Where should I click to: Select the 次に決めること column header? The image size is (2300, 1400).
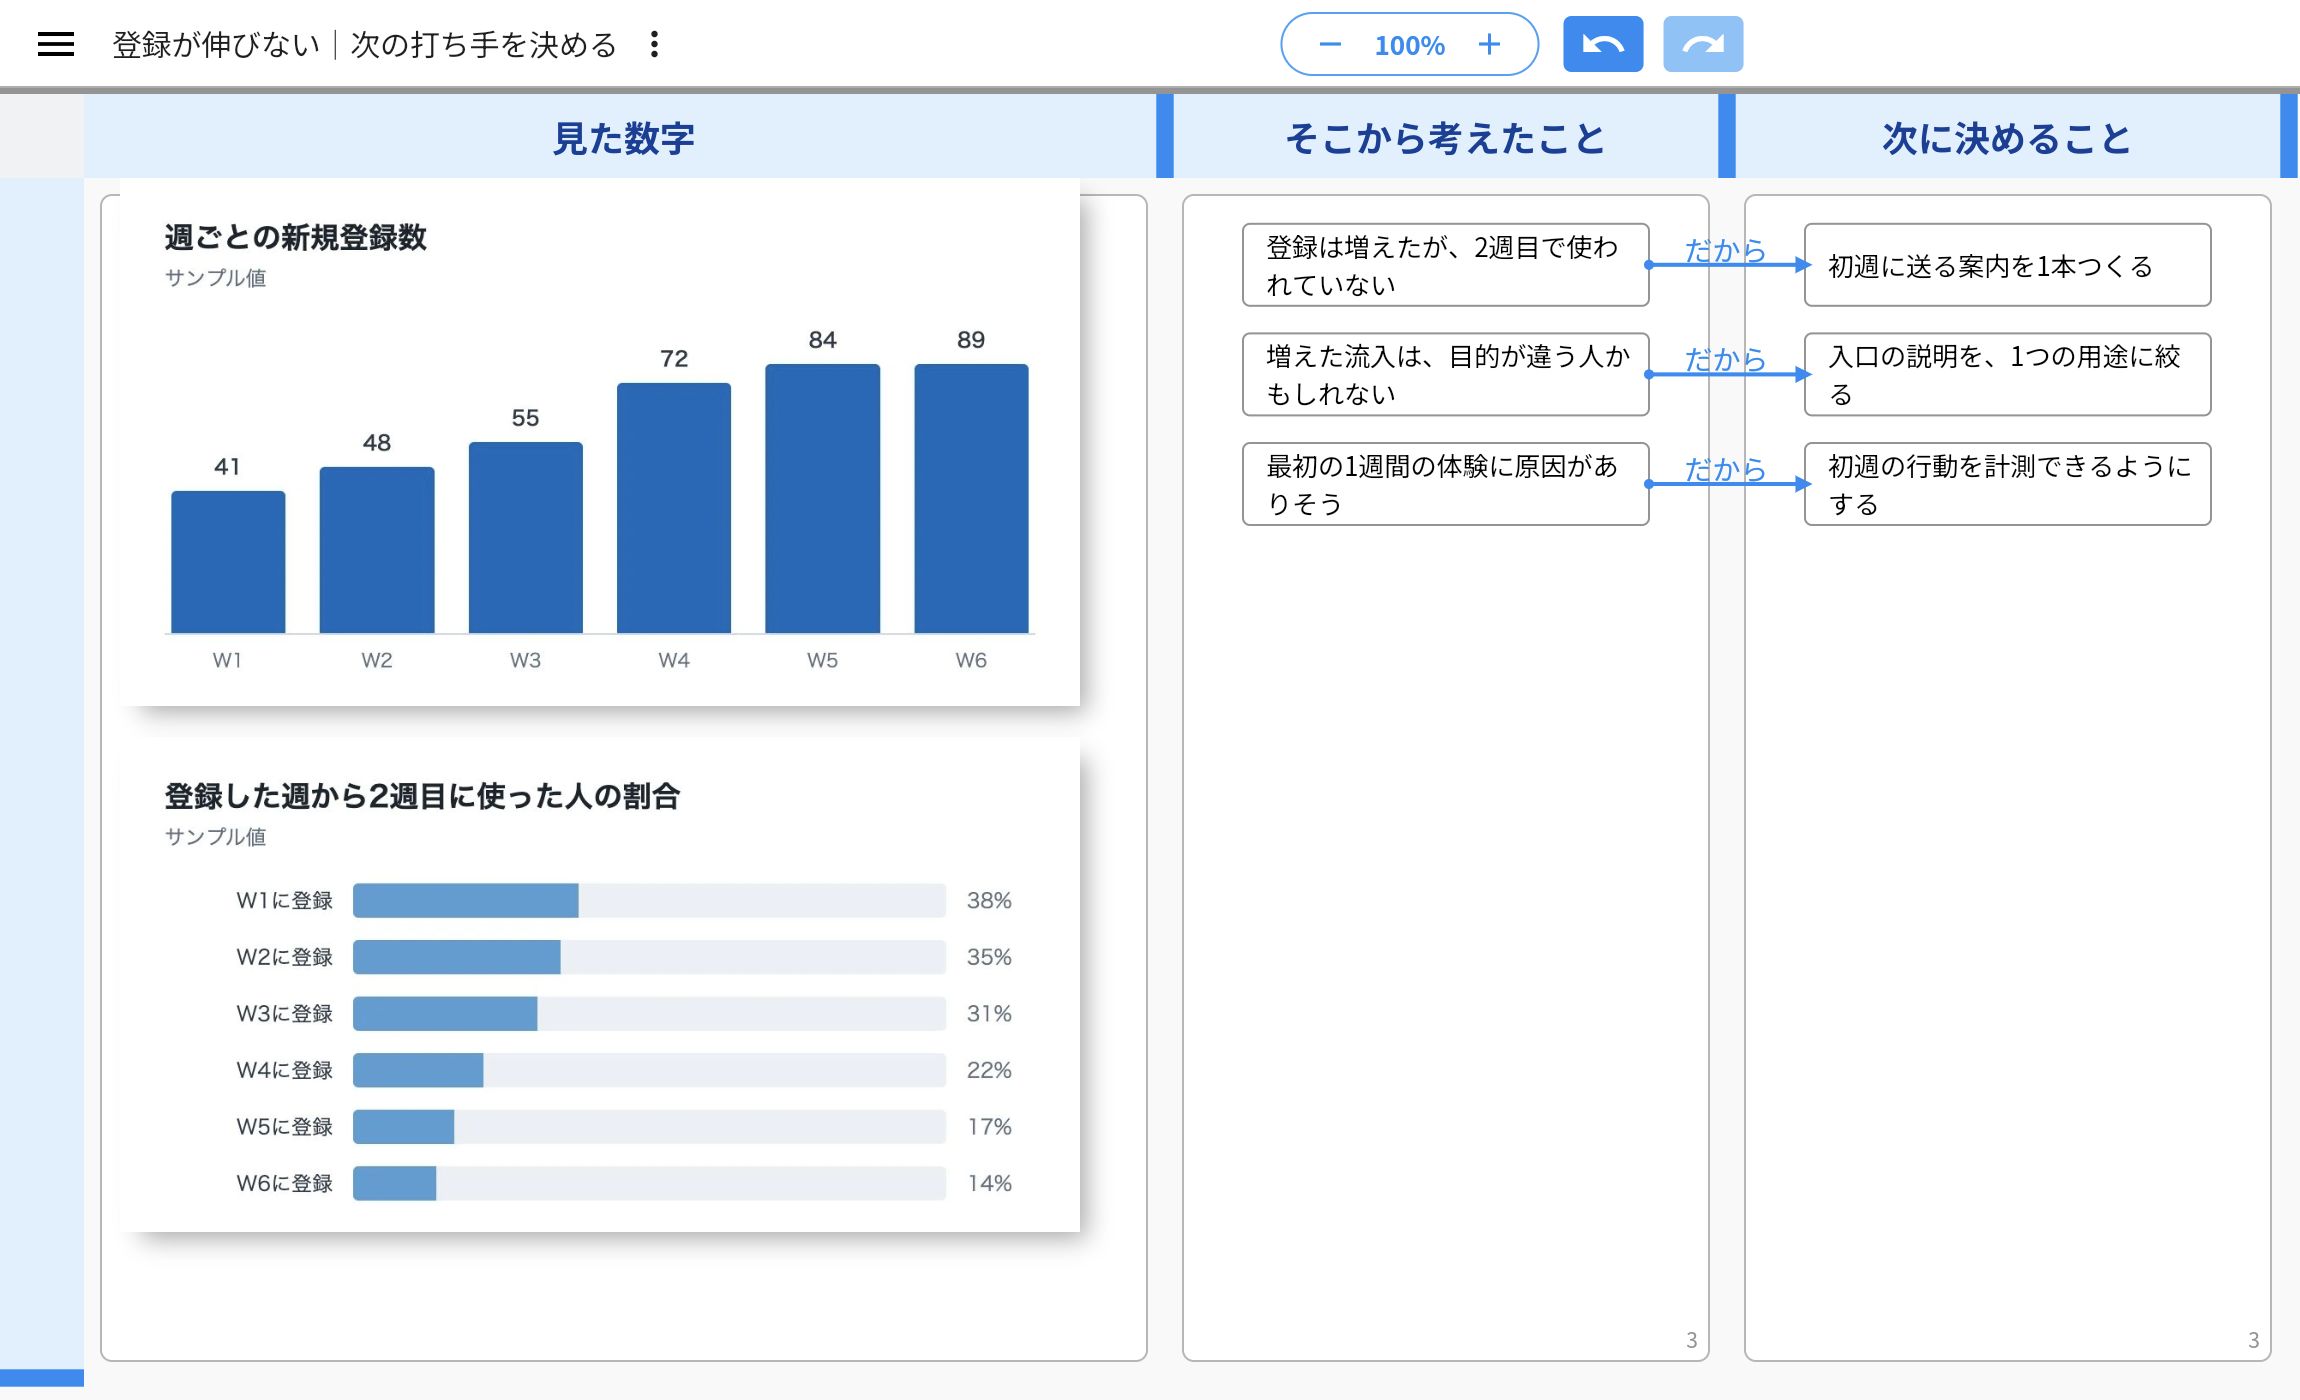(2007, 137)
